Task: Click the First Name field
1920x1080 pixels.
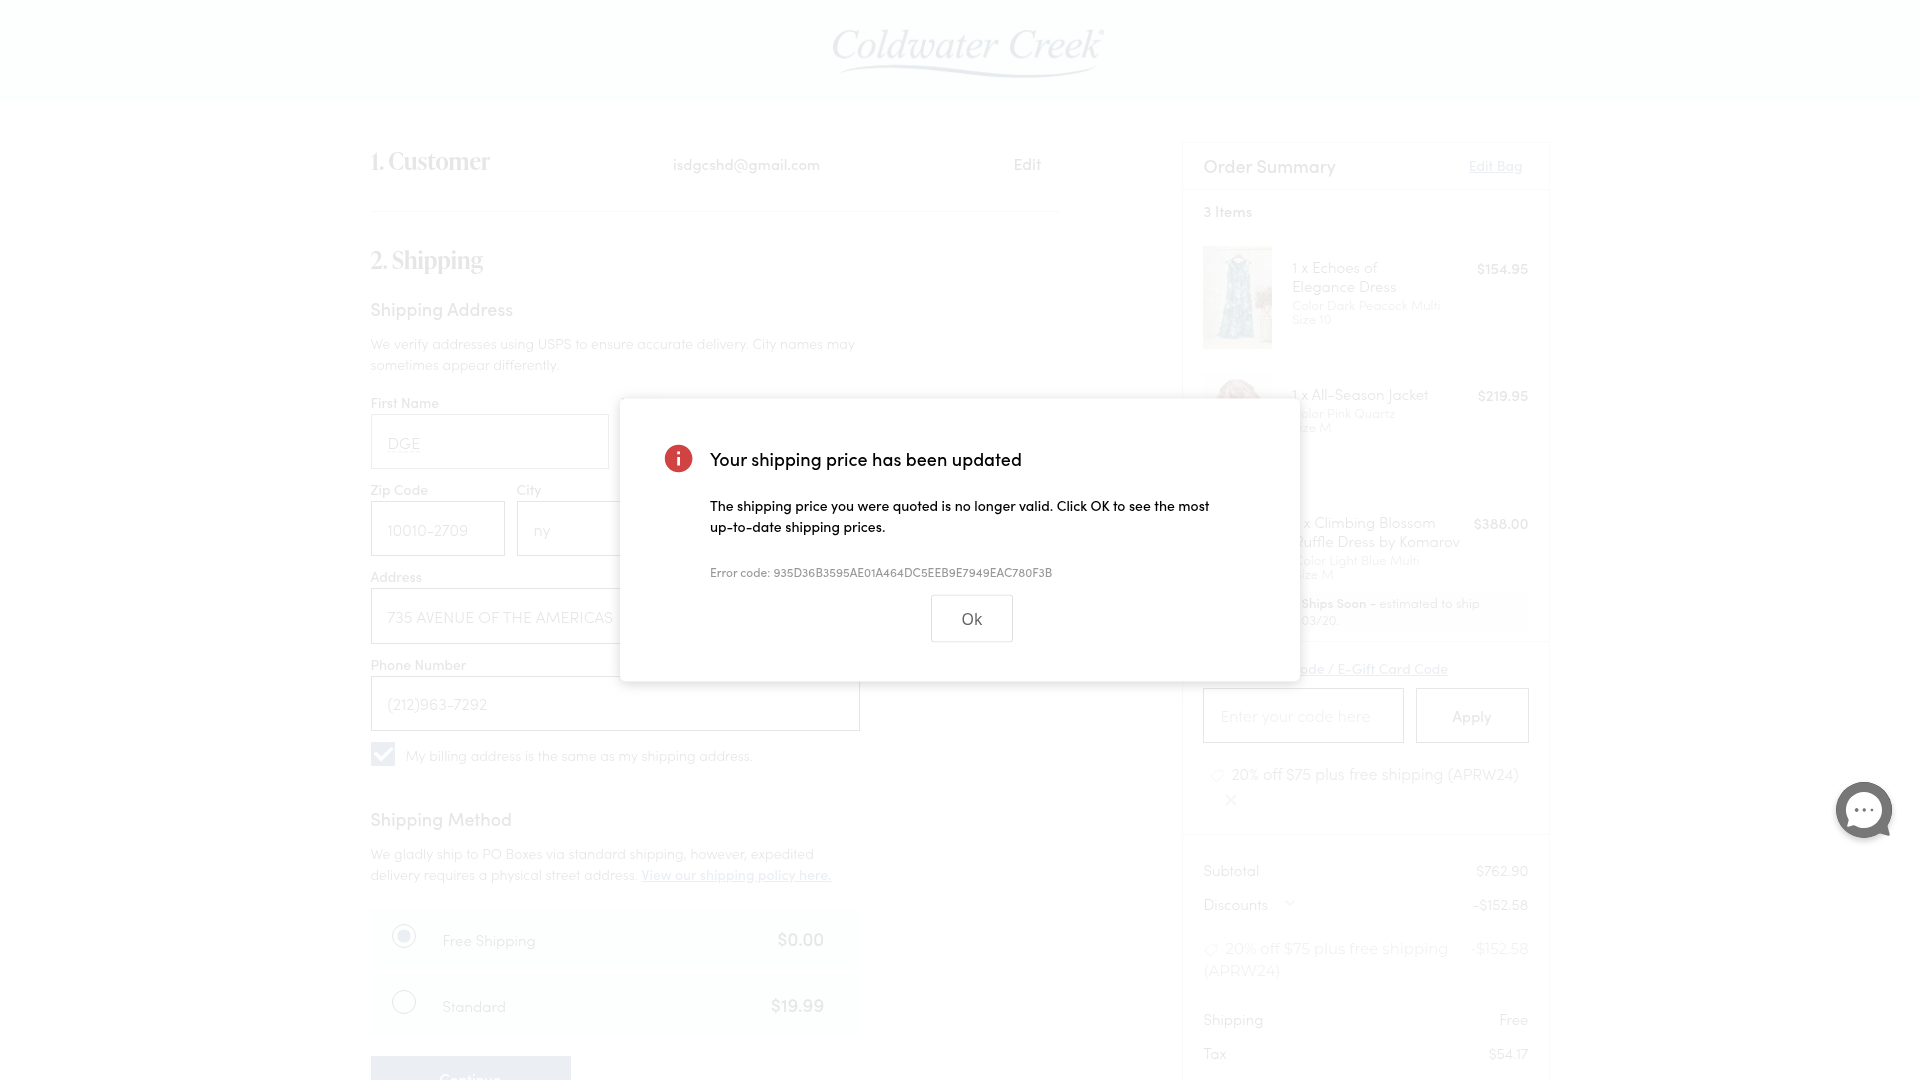Action: point(489,442)
